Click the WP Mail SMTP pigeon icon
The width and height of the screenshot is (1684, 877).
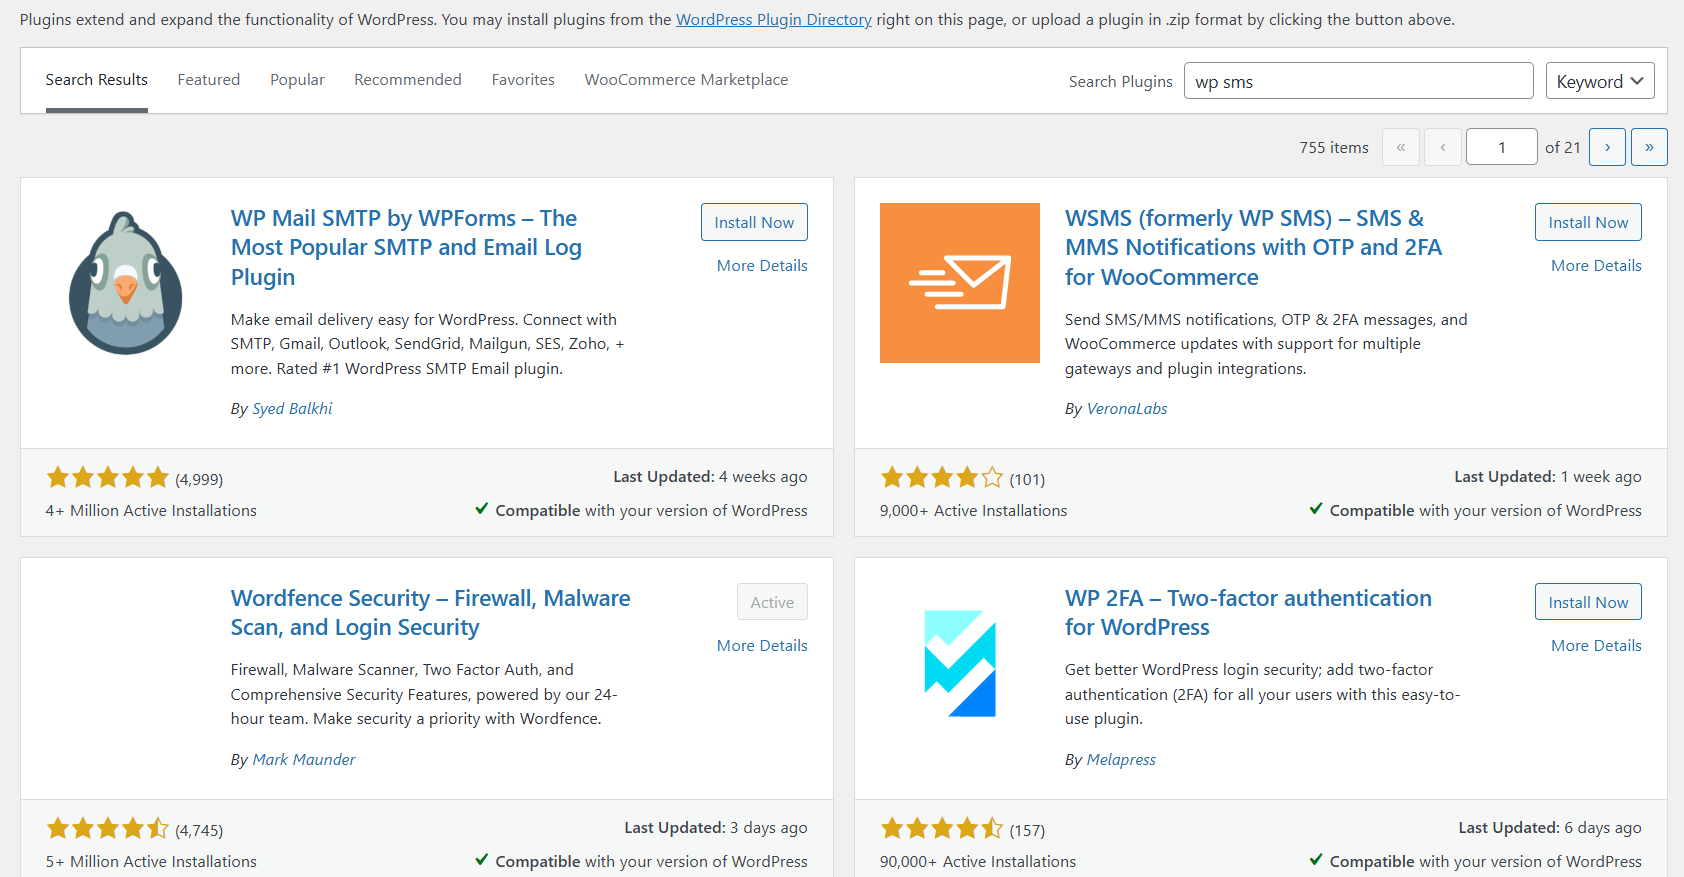(x=125, y=283)
